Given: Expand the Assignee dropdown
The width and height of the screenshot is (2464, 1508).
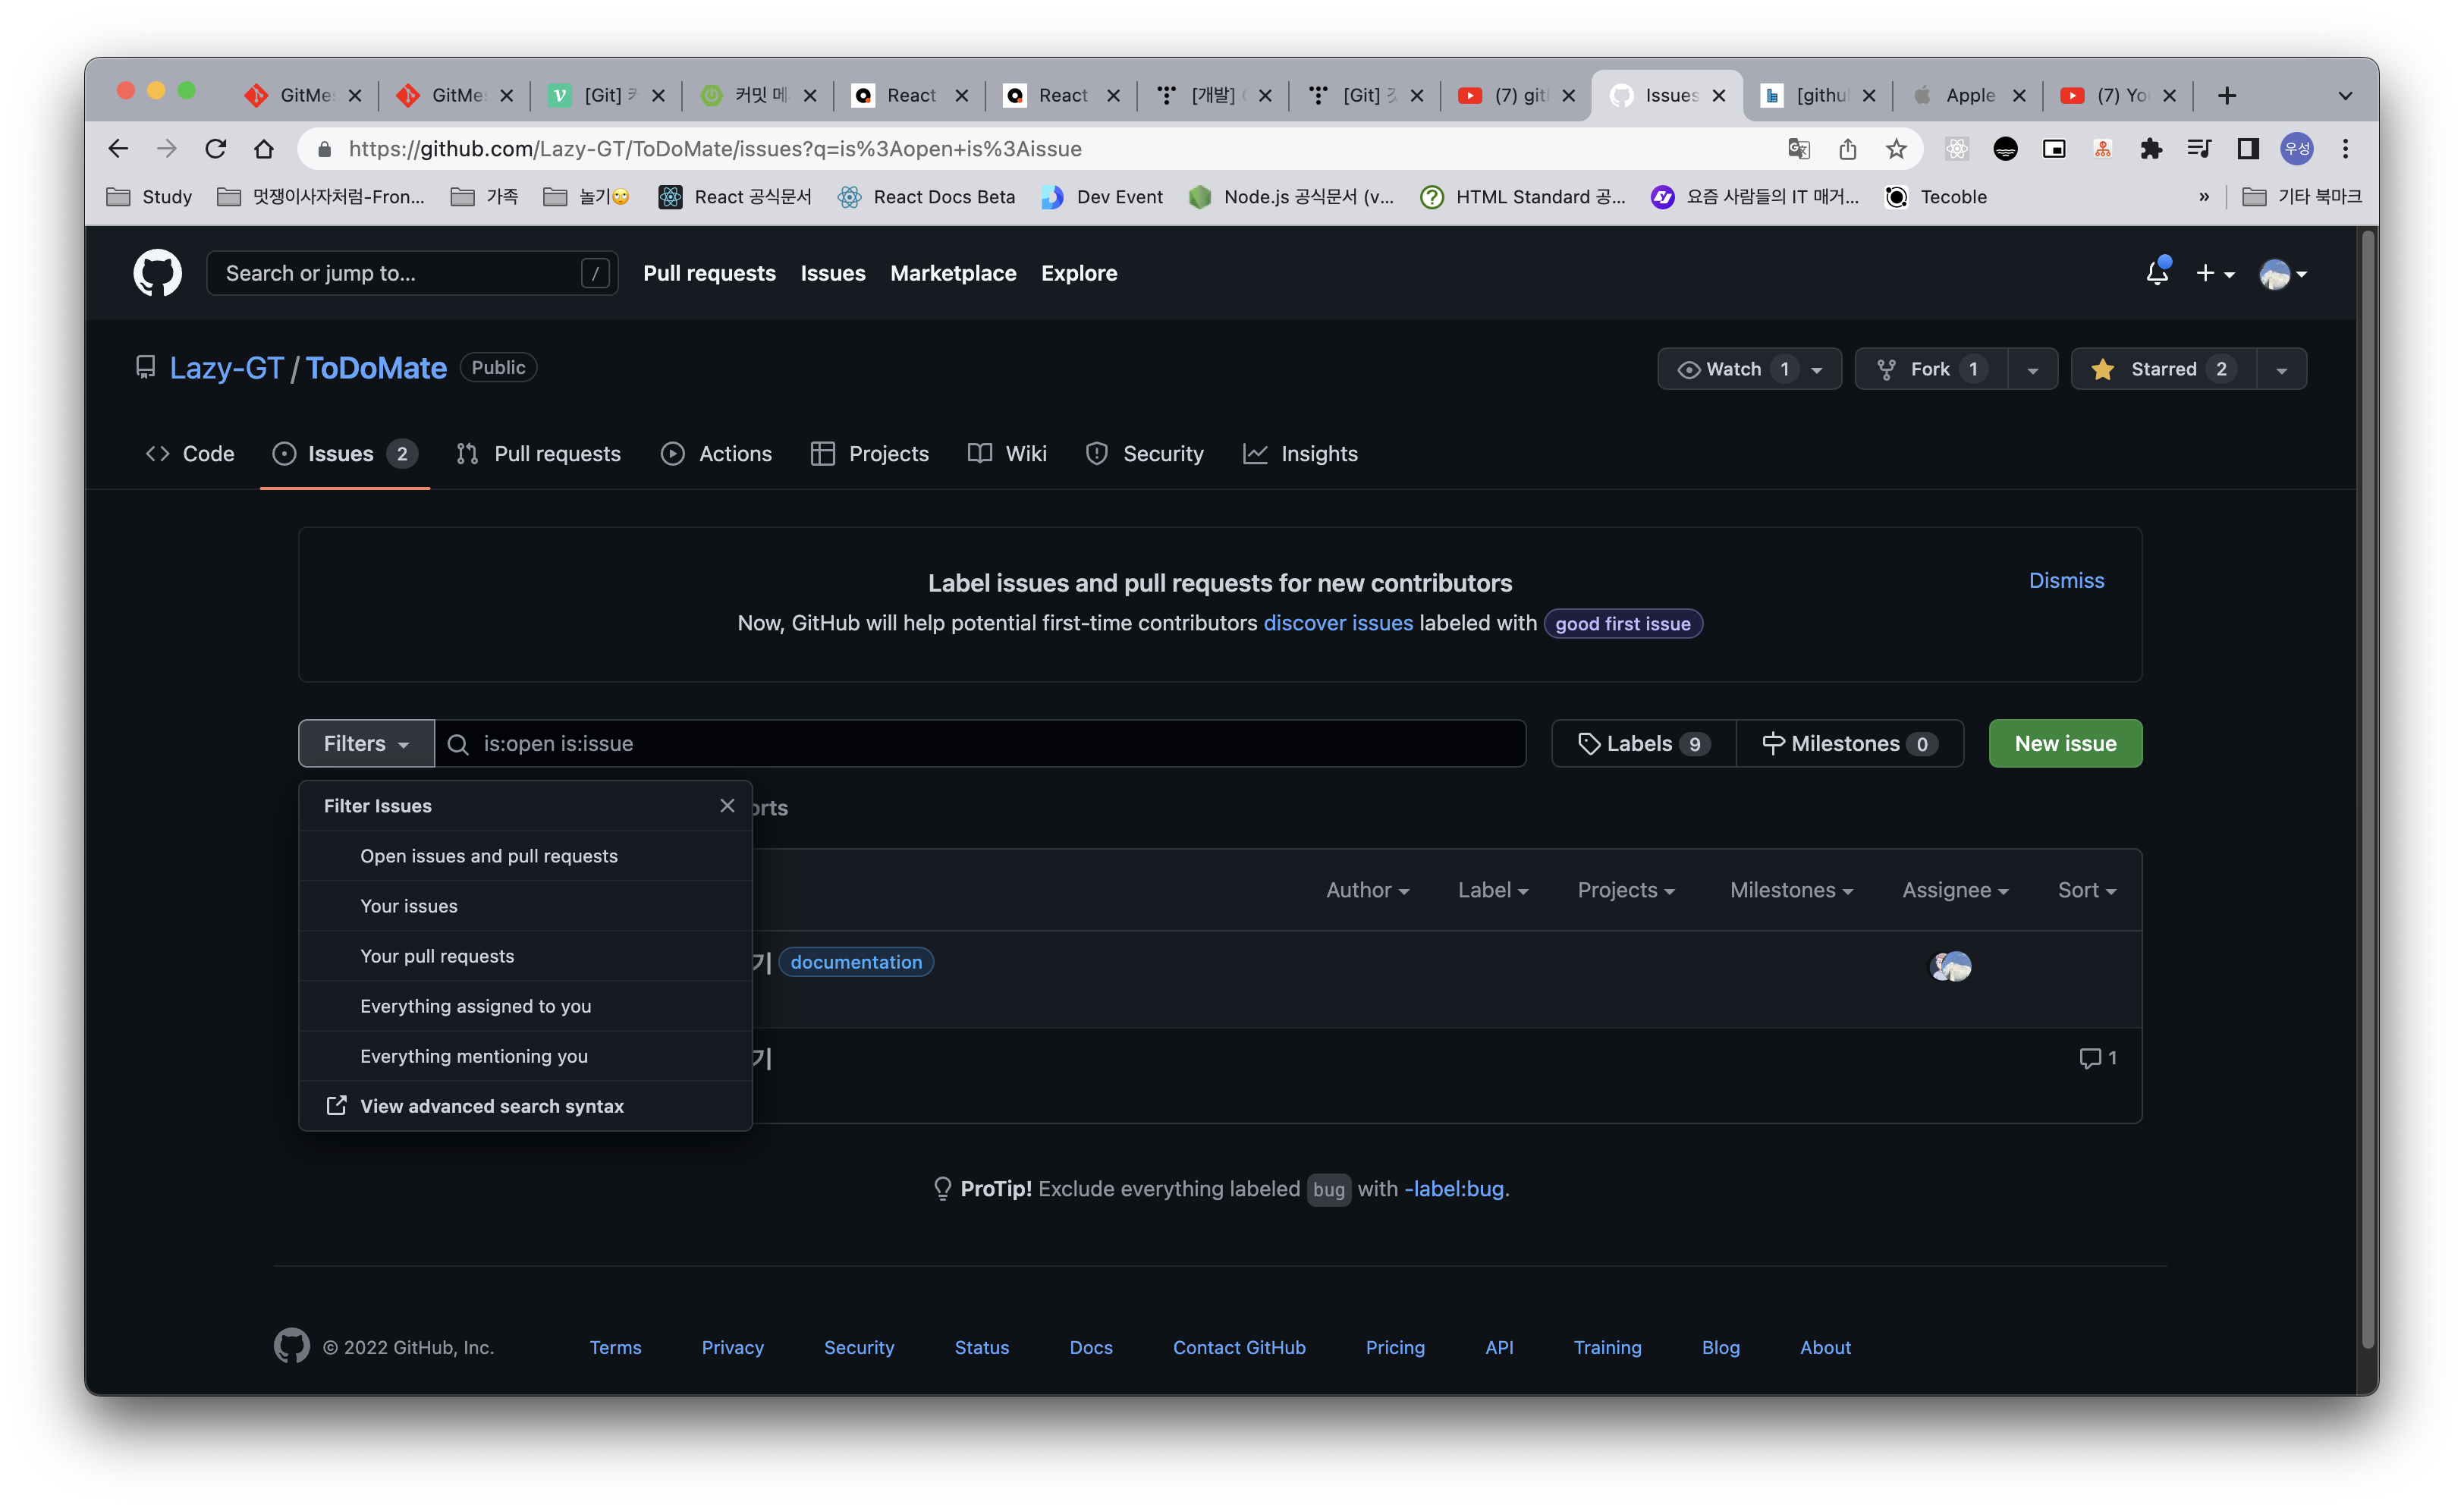Looking at the screenshot, I should [1954, 889].
